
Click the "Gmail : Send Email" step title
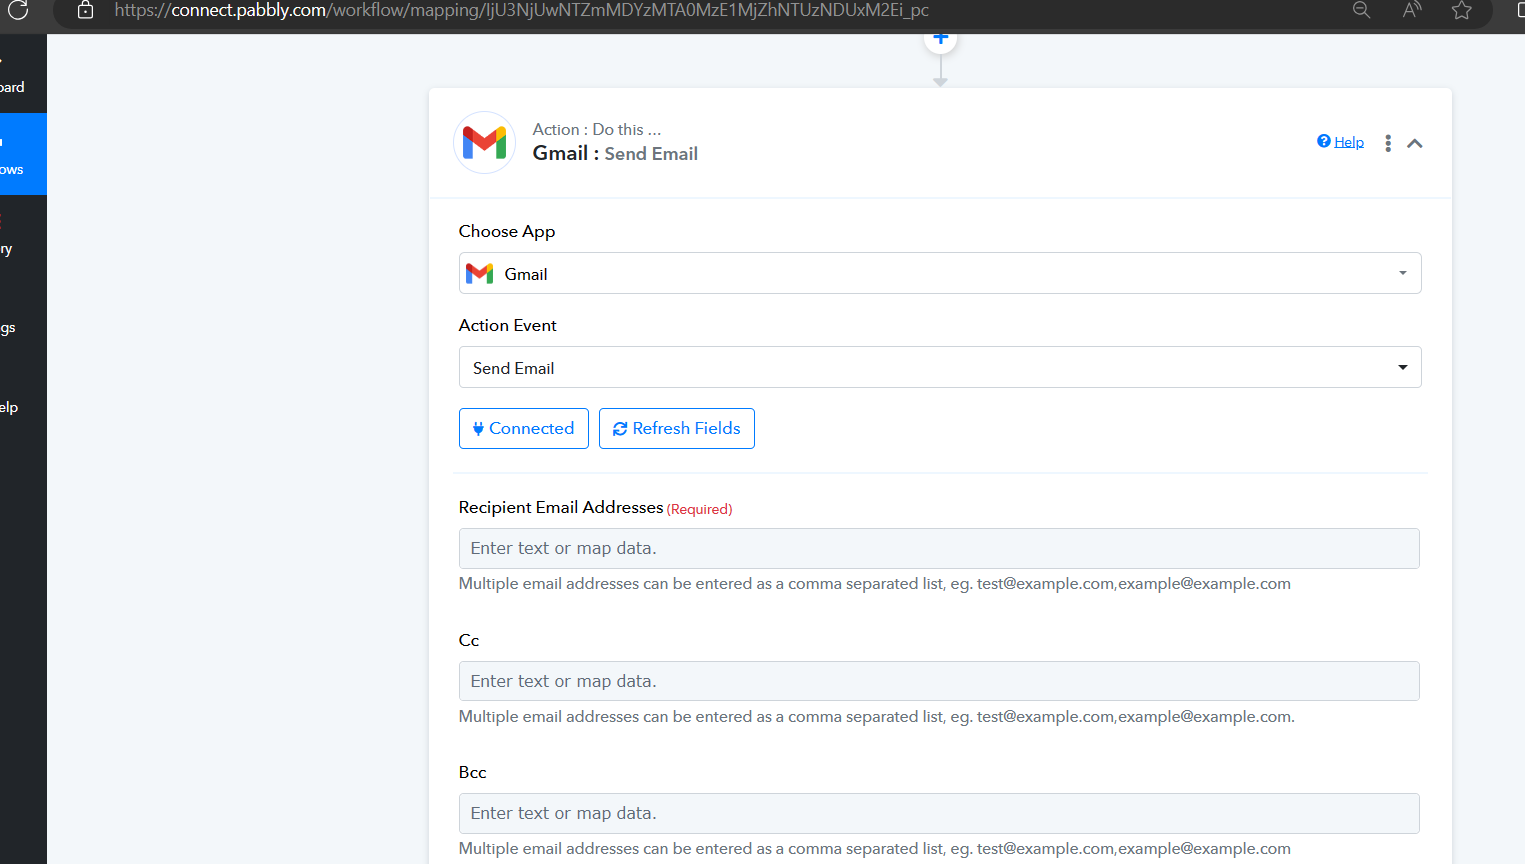pos(615,153)
